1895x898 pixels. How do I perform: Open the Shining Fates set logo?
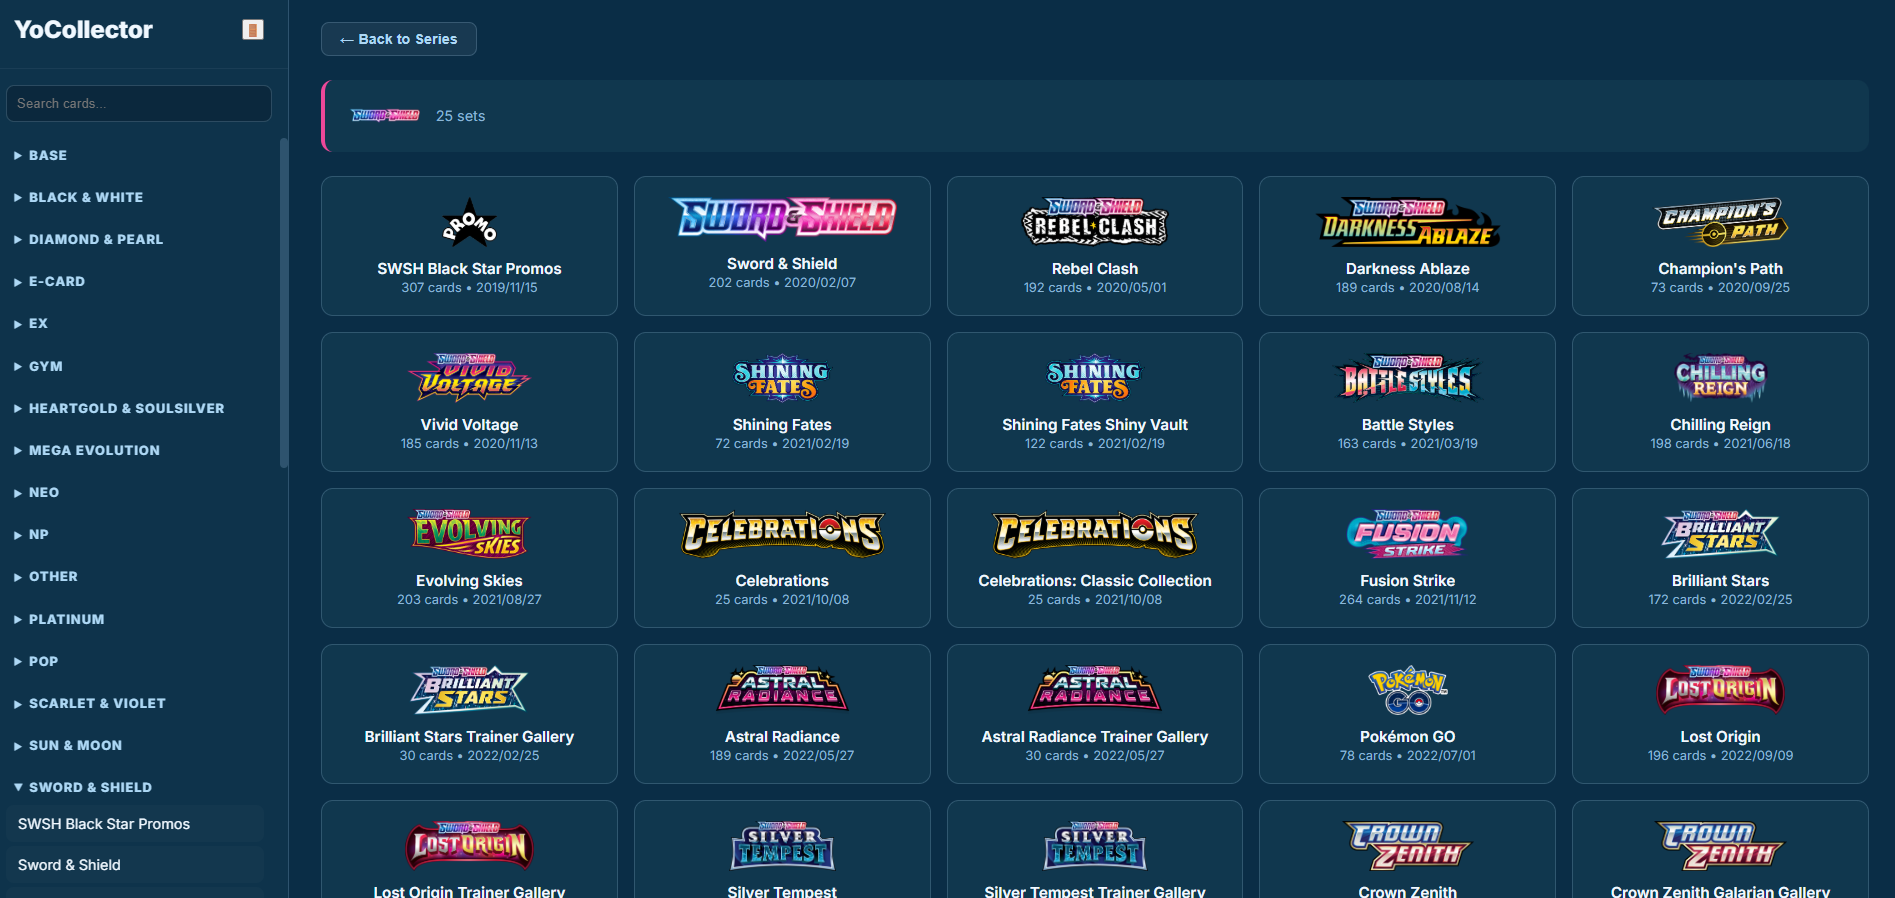782,379
